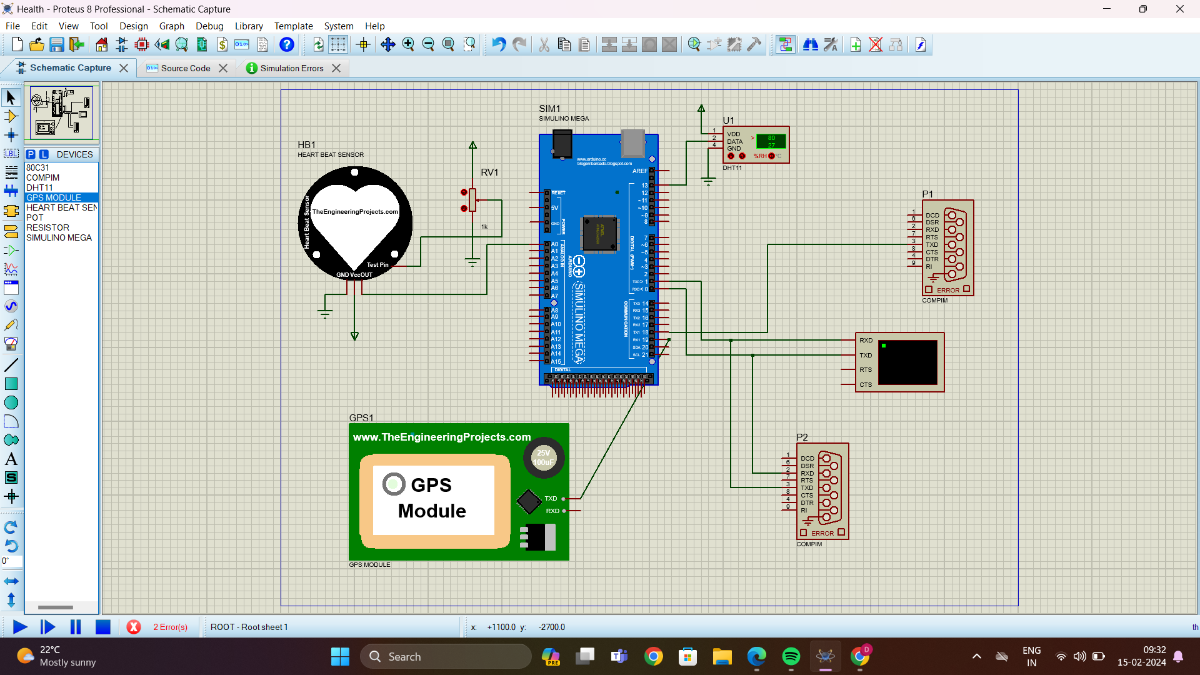Open the Library menu
The height and width of the screenshot is (675, 1200).
coord(249,26)
